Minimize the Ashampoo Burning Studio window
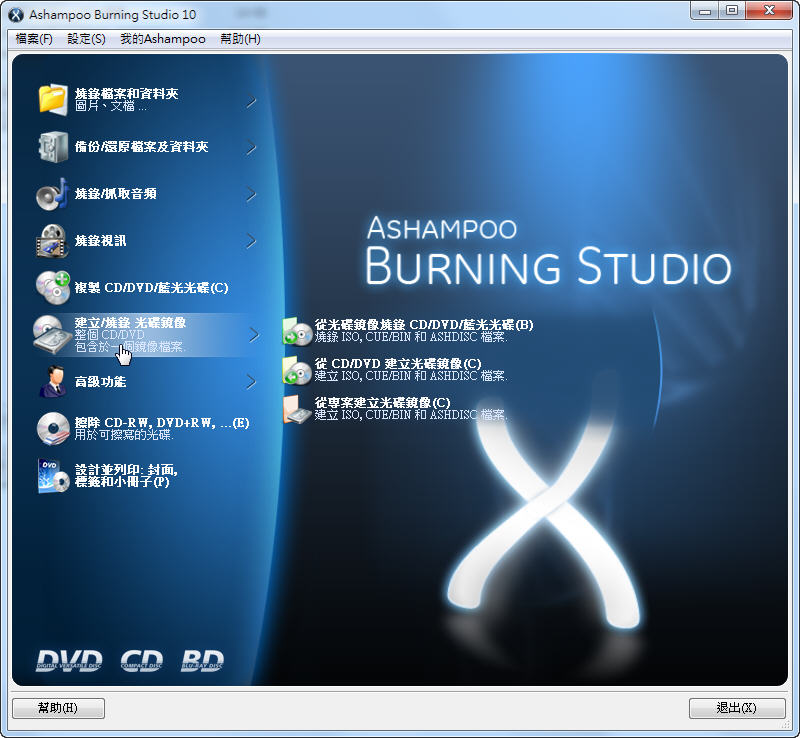The height and width of the screenshot is (738, 800). point(705,11)
